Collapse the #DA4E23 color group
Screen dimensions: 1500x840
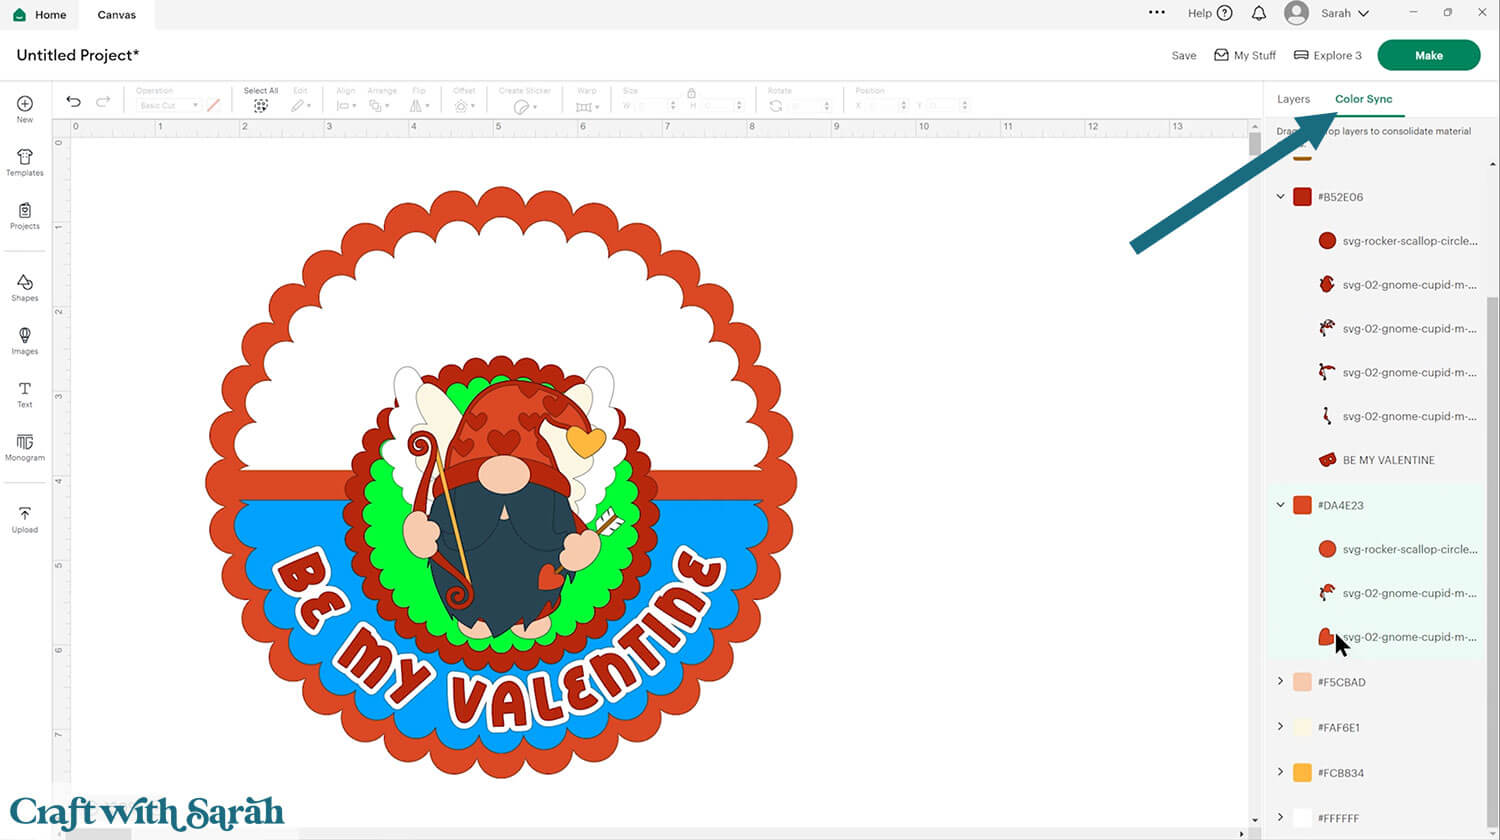coord(1281,505)
